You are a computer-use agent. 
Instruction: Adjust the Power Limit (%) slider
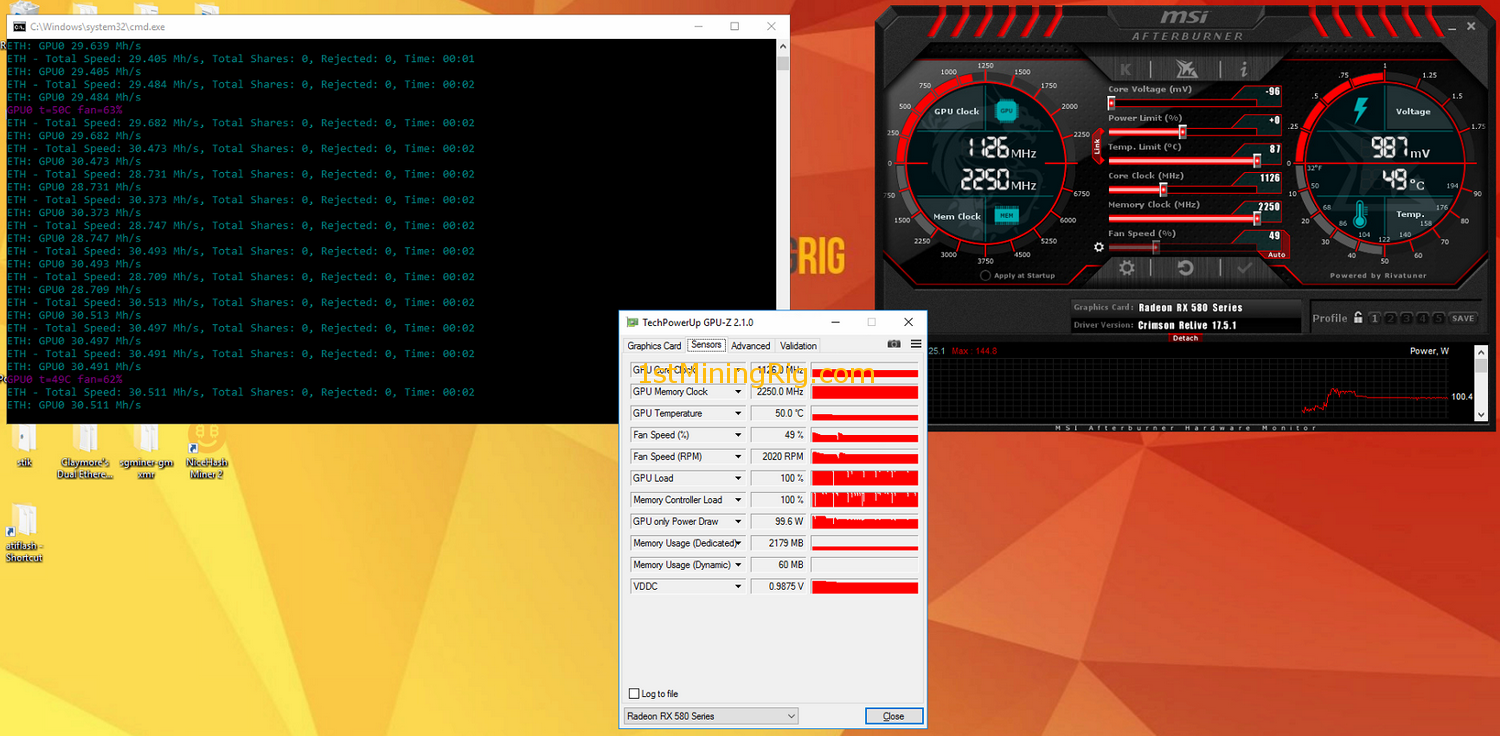click(x=1183, y=131)
